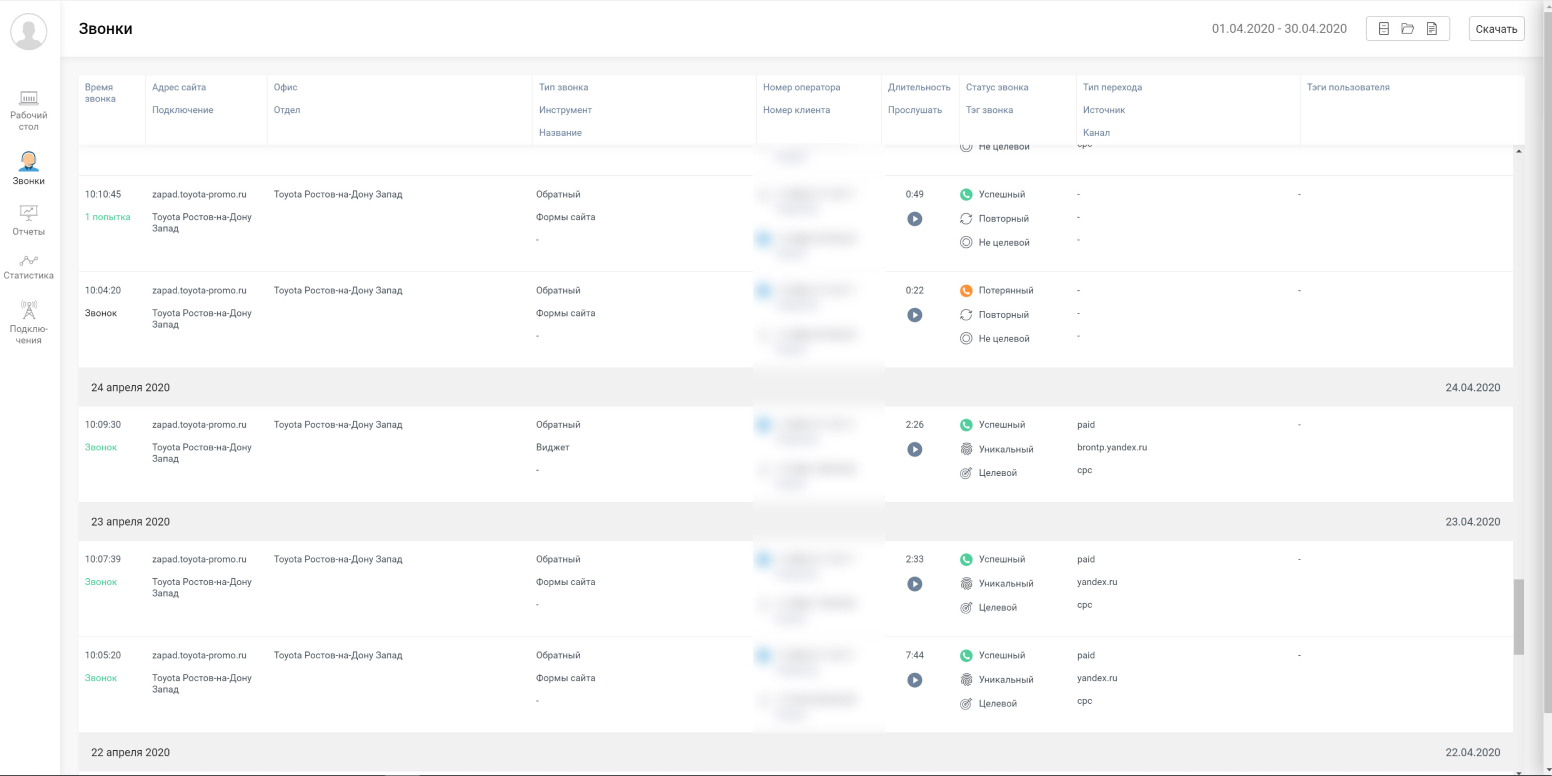1552x776 pixels.
Task: Go to Рабочий стол in sidebar
Action: (x=29, y=110)
